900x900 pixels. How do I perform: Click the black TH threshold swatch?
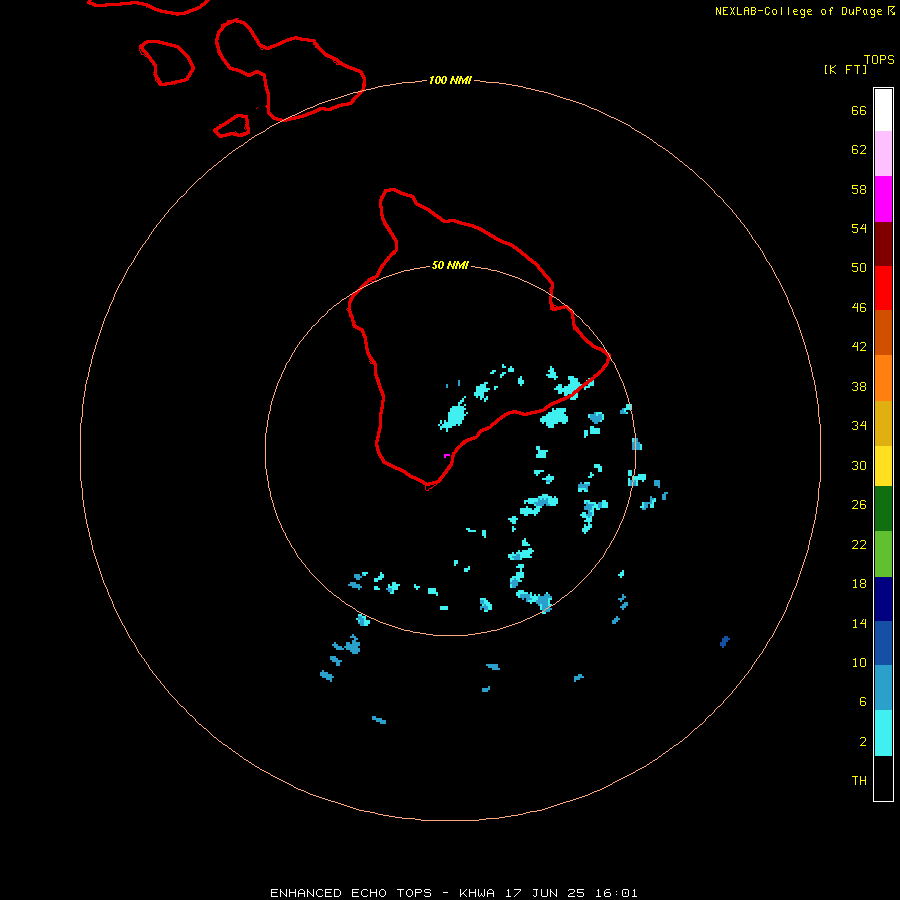(x=883, y=778)
